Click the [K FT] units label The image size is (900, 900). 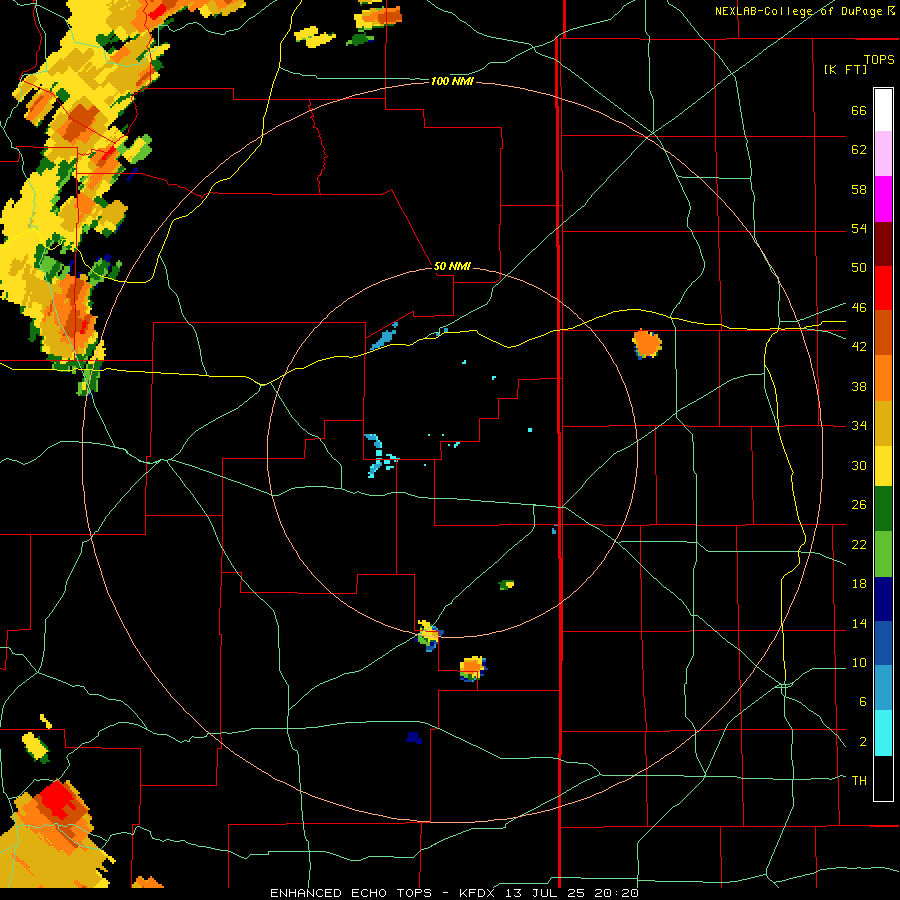pos(845,69)
